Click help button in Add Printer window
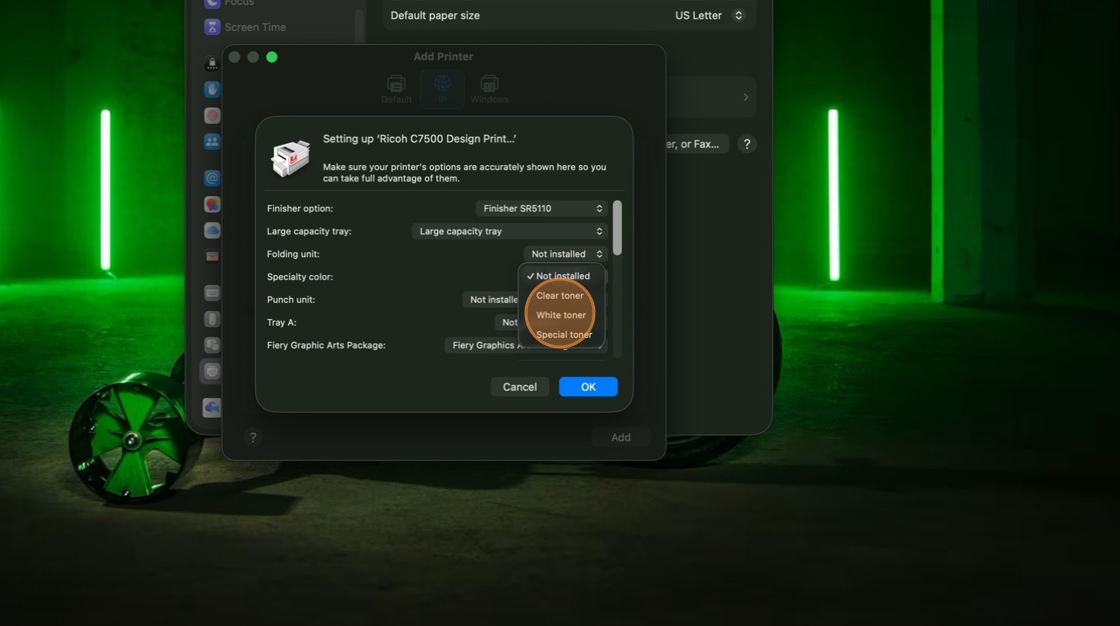This screenshot has height=626, width=1120. (253, 437)
